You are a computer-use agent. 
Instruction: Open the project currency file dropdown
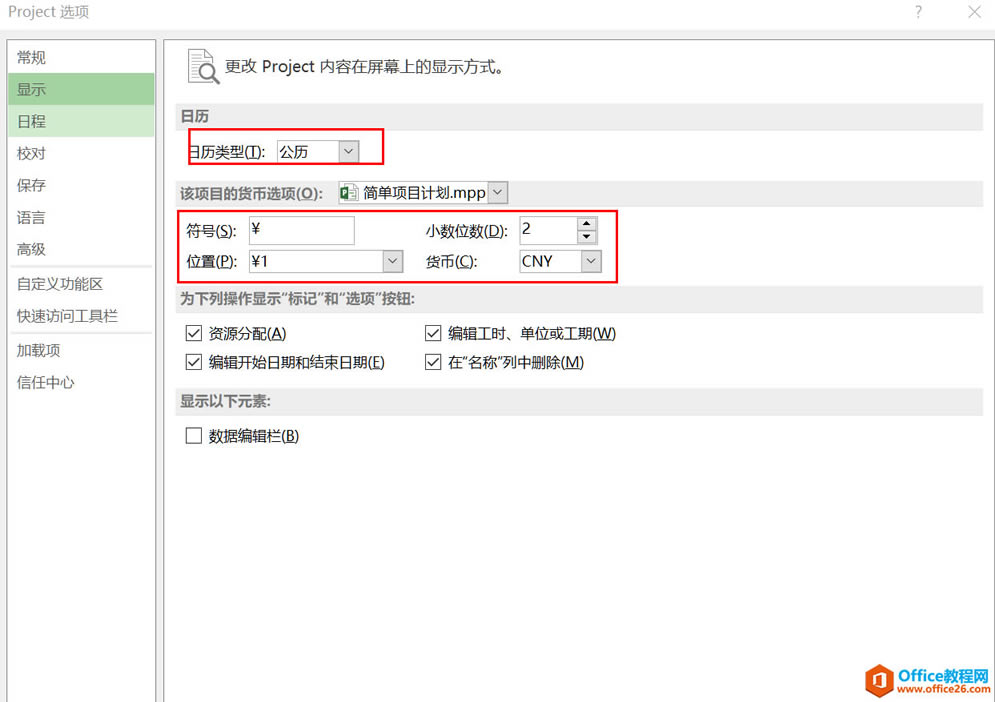tap(497, 192)
